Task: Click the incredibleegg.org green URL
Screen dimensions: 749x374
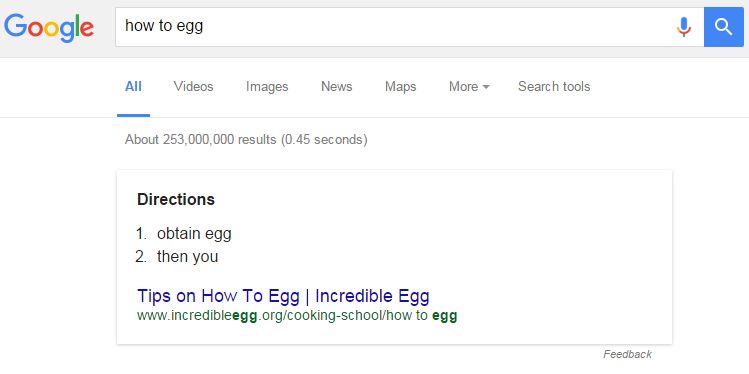Action: coord(297,316)
